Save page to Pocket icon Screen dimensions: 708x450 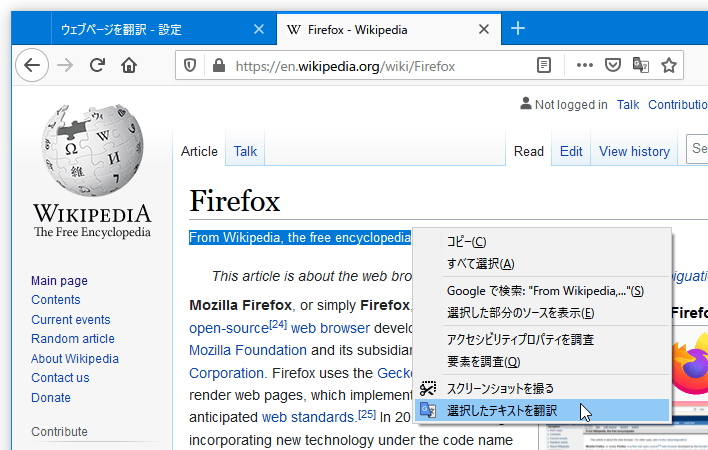click(613, 65)
